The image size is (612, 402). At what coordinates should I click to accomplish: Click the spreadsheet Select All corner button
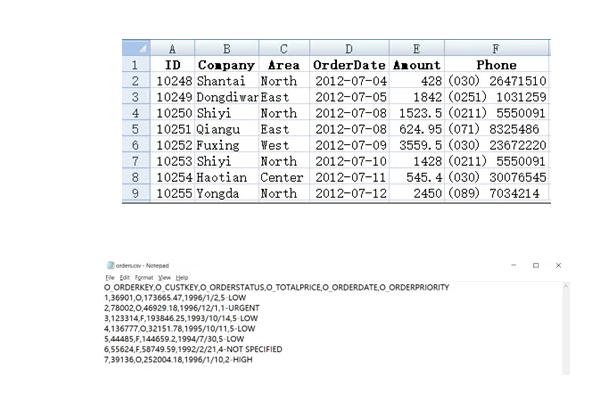[x=136, y=48]
